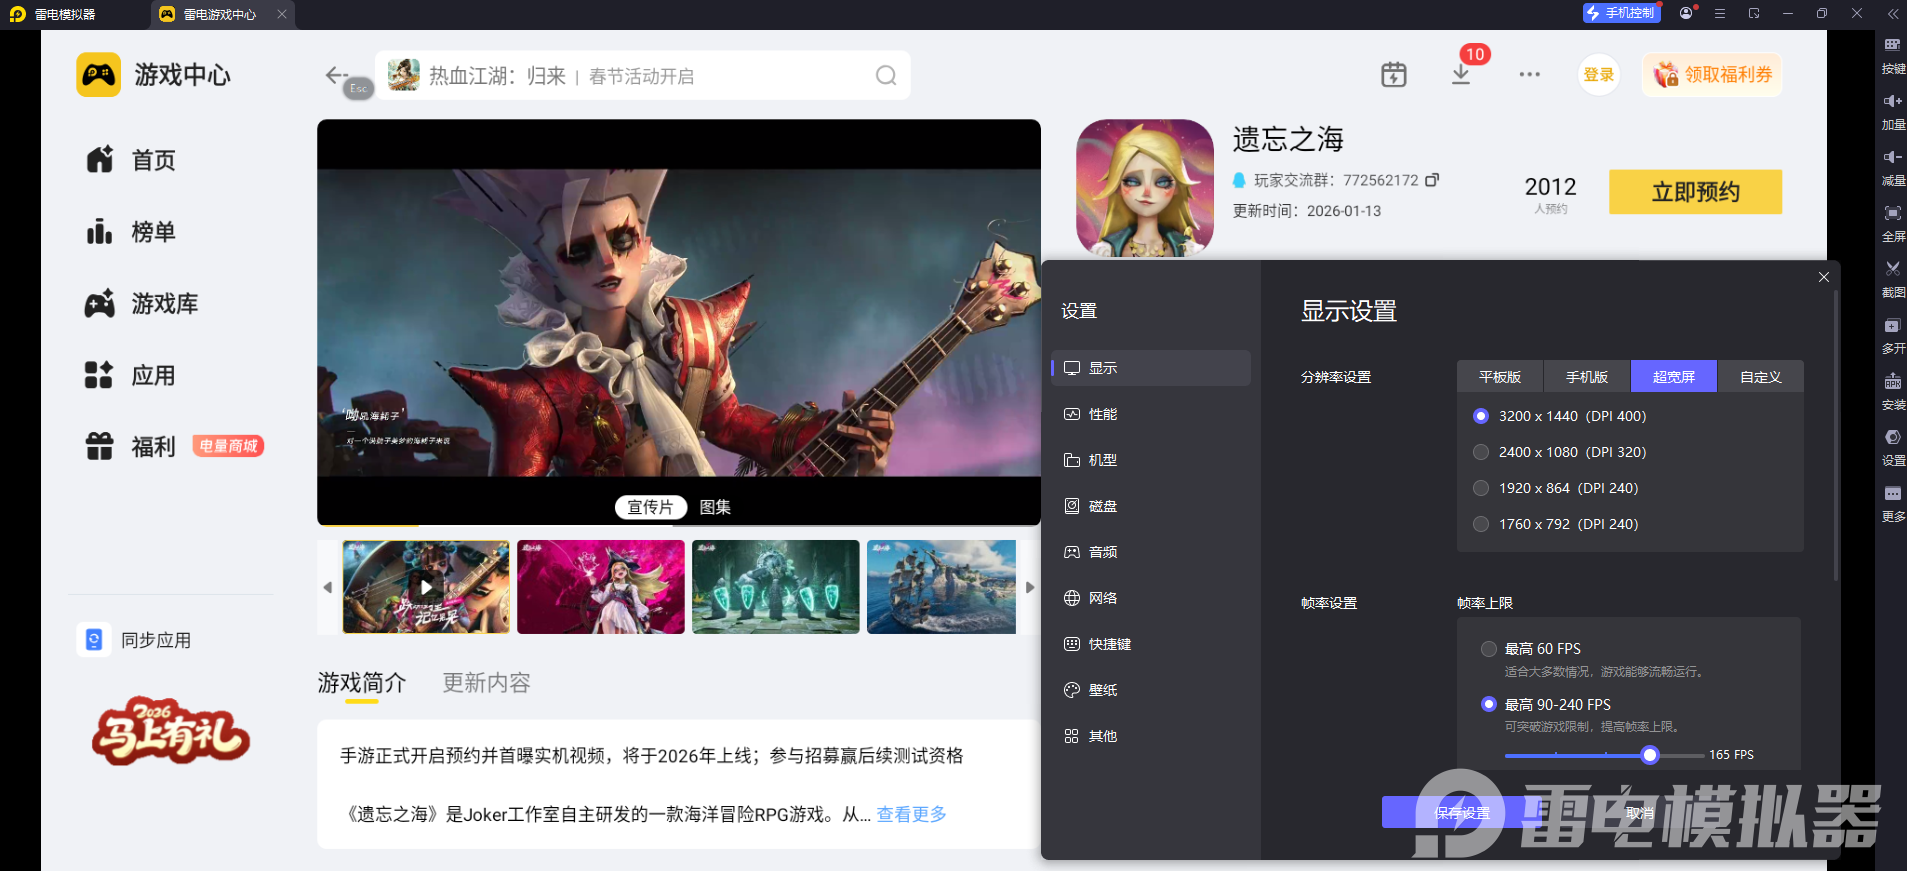This screenshot has width=1907, height=871.
Task: Close the settings dialog with X
Action: click(1824, 277)
